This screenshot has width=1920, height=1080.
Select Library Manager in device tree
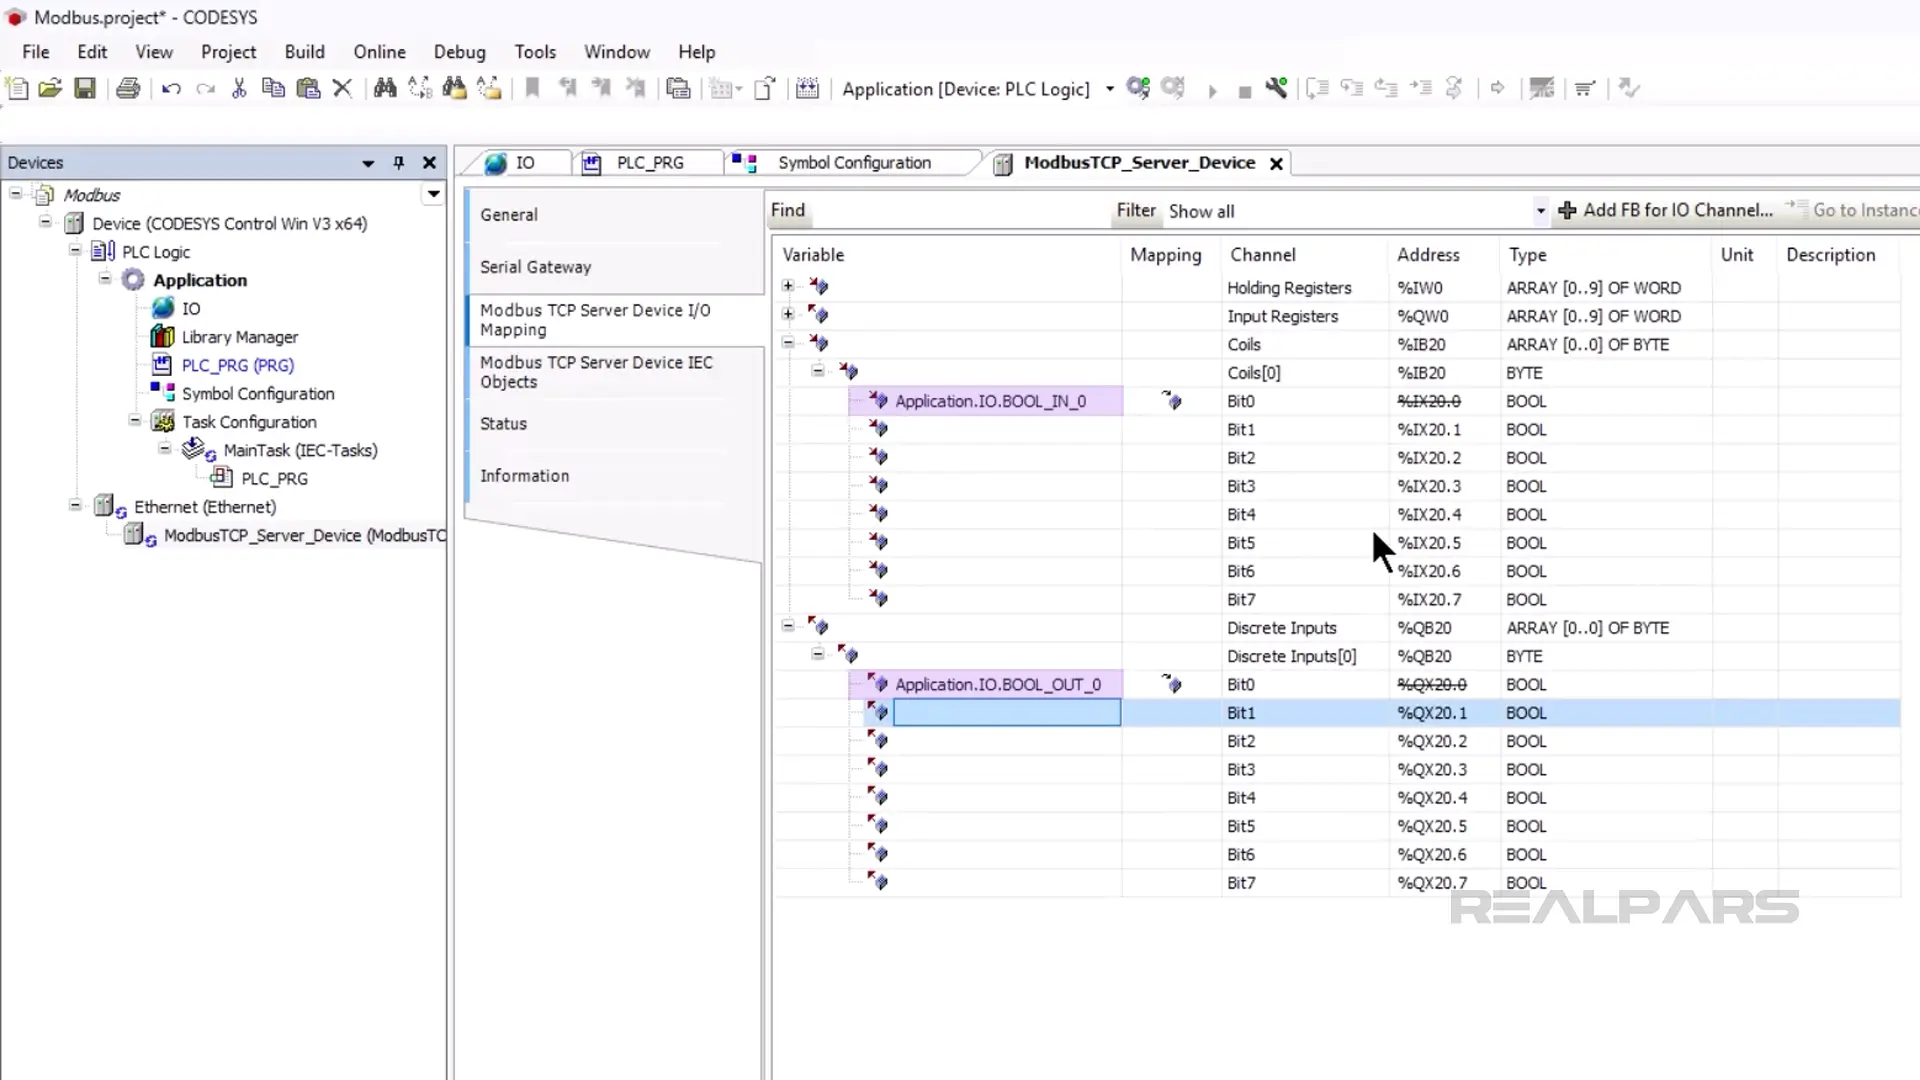[239, 337]
